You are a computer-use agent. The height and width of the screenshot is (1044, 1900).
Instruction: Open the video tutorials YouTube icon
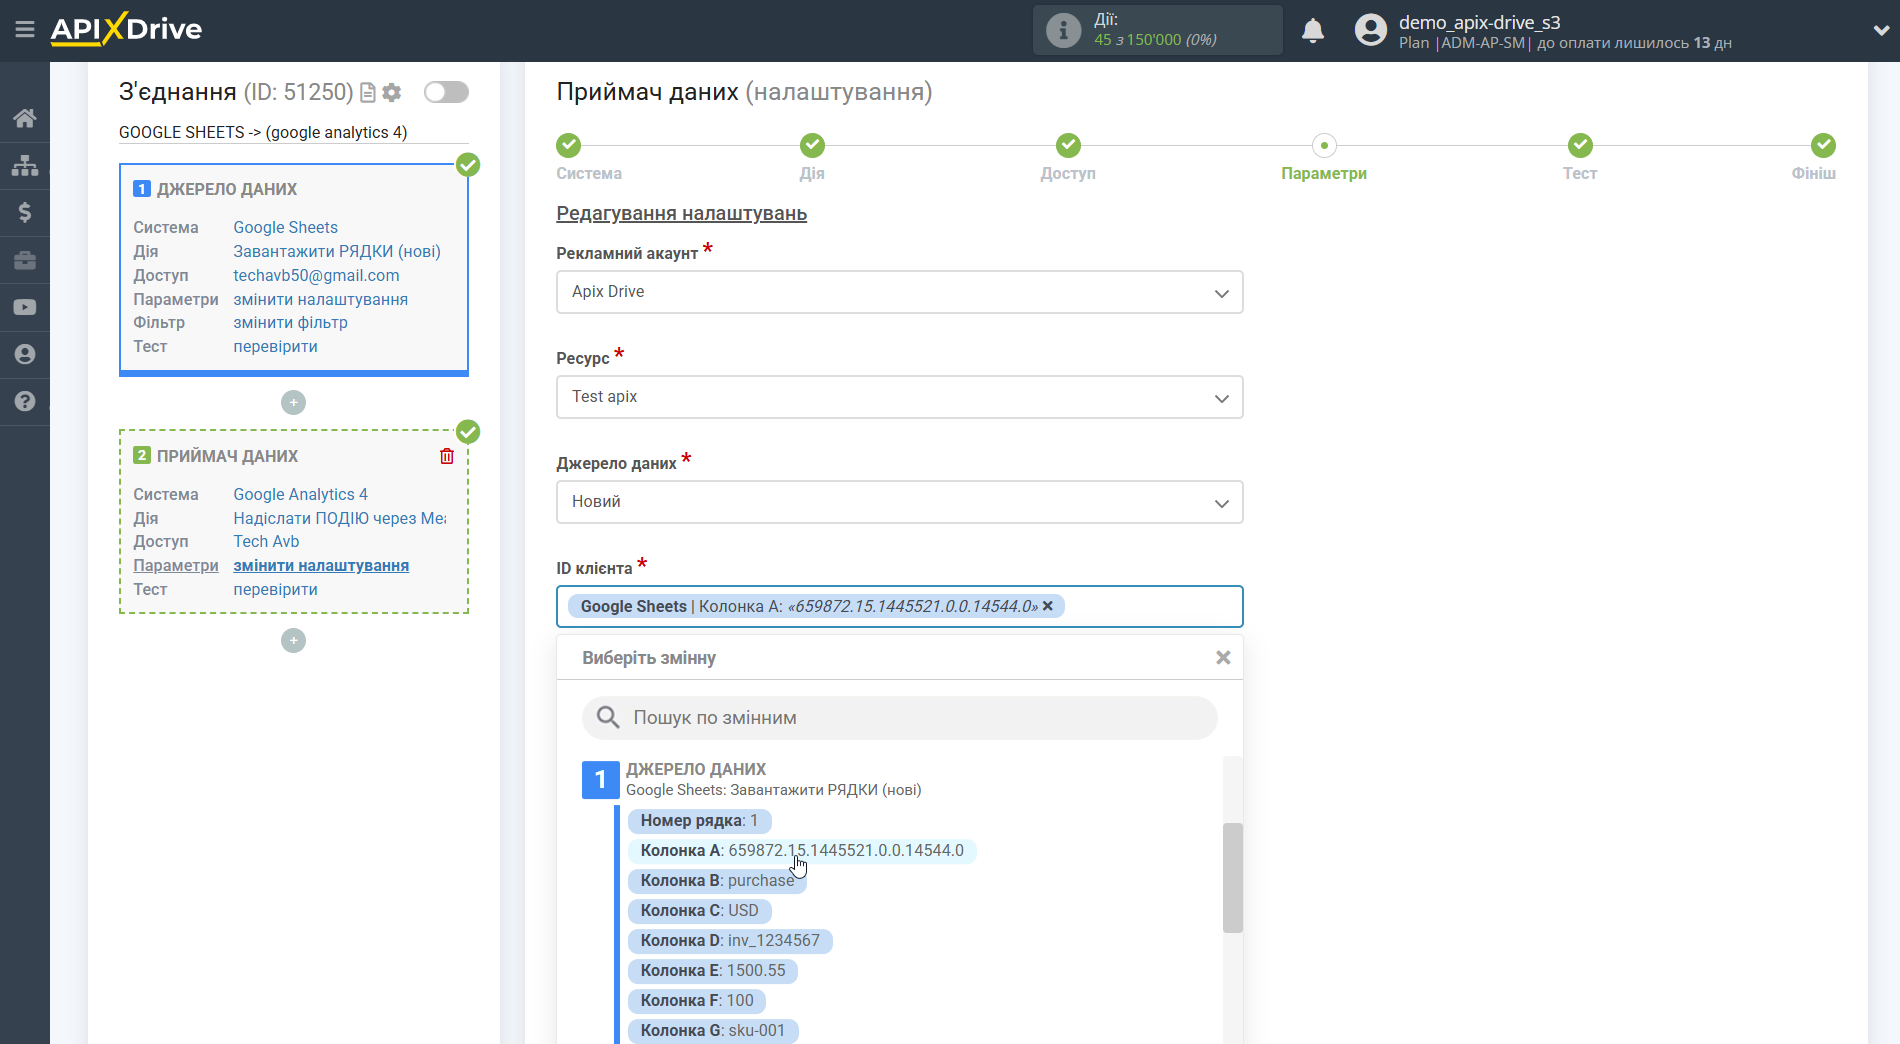pyautogui.click(x=25, y=307)
